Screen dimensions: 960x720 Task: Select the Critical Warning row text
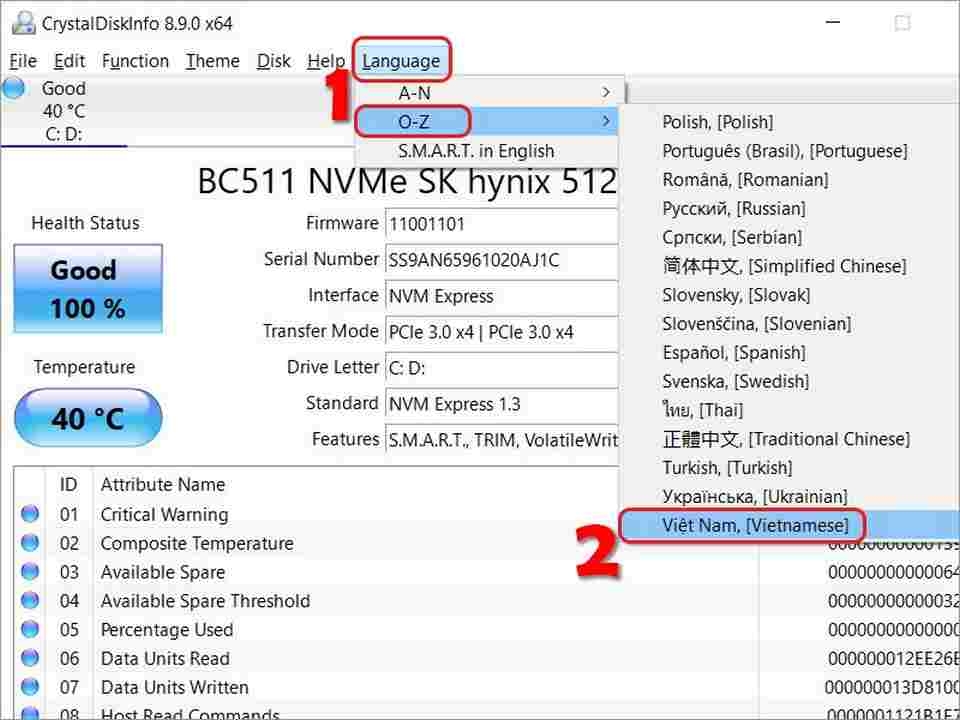[x=164, y=514]
